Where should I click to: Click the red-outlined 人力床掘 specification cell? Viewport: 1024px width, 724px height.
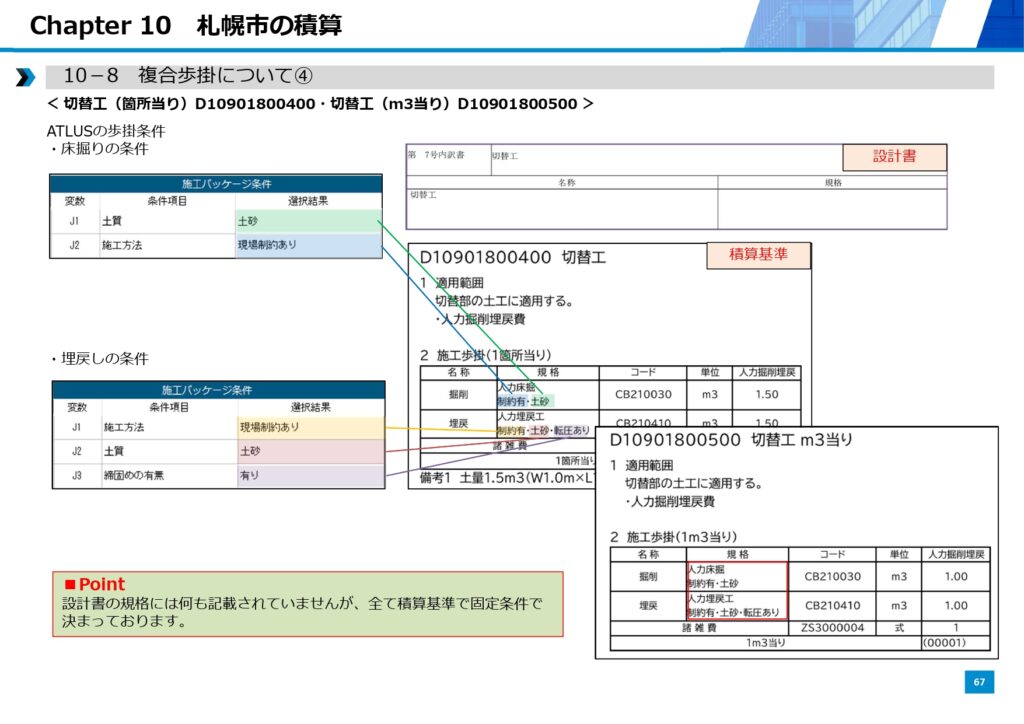735,576
